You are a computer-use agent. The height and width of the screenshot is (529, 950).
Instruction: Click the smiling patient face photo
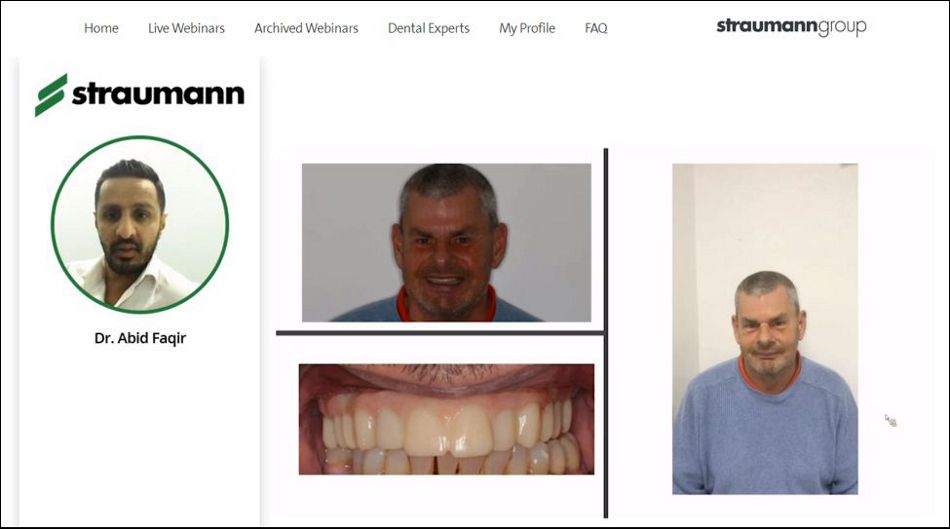coord(447,242)
